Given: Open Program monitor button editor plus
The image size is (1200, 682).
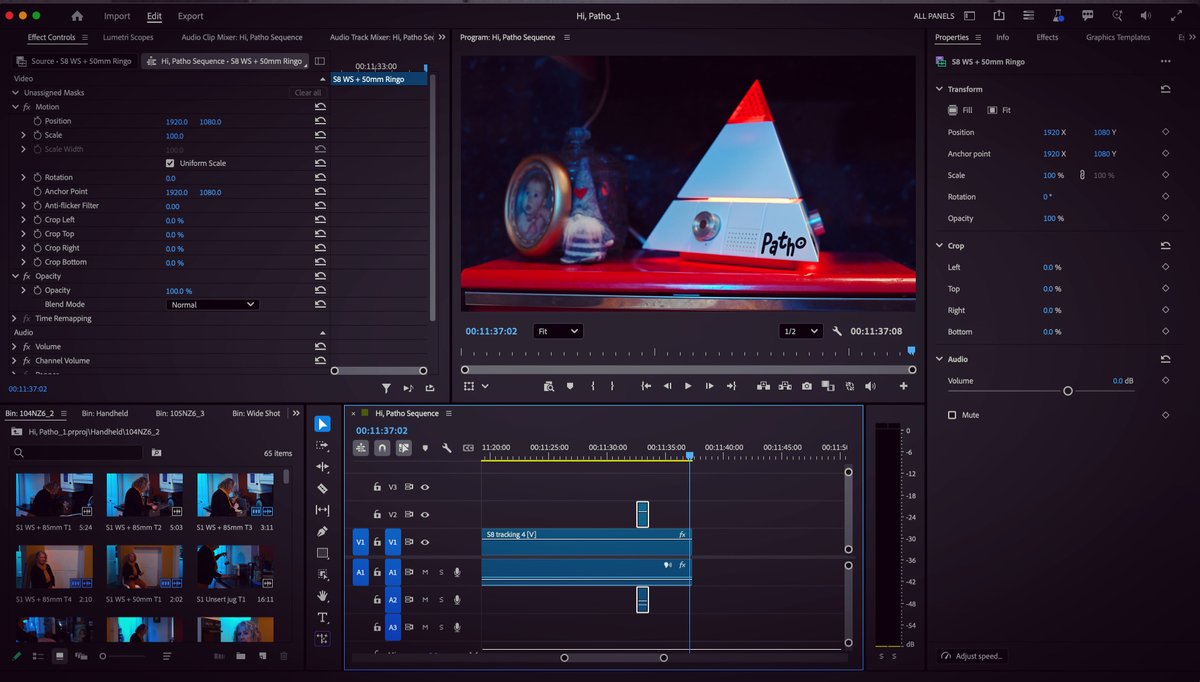Looking at the screenshot, I should click(x=904, y=386).
